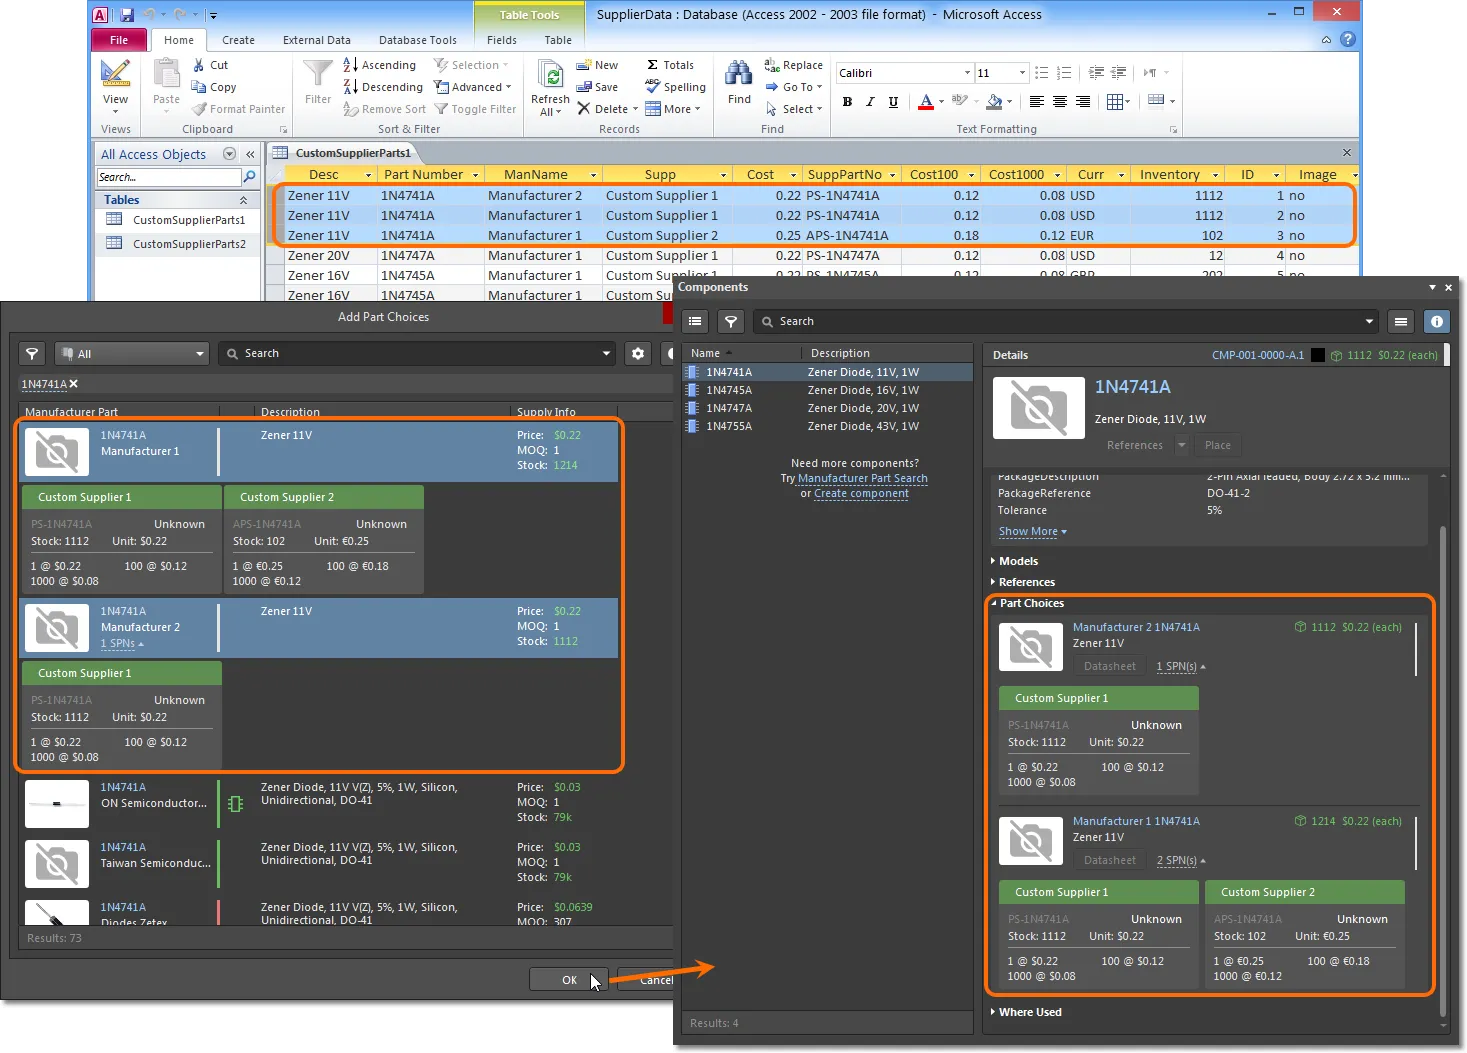The image size is (1467, 1053).
Task: Open the All category dropdown in Add Part Choices
Action: tap(131, 353)
